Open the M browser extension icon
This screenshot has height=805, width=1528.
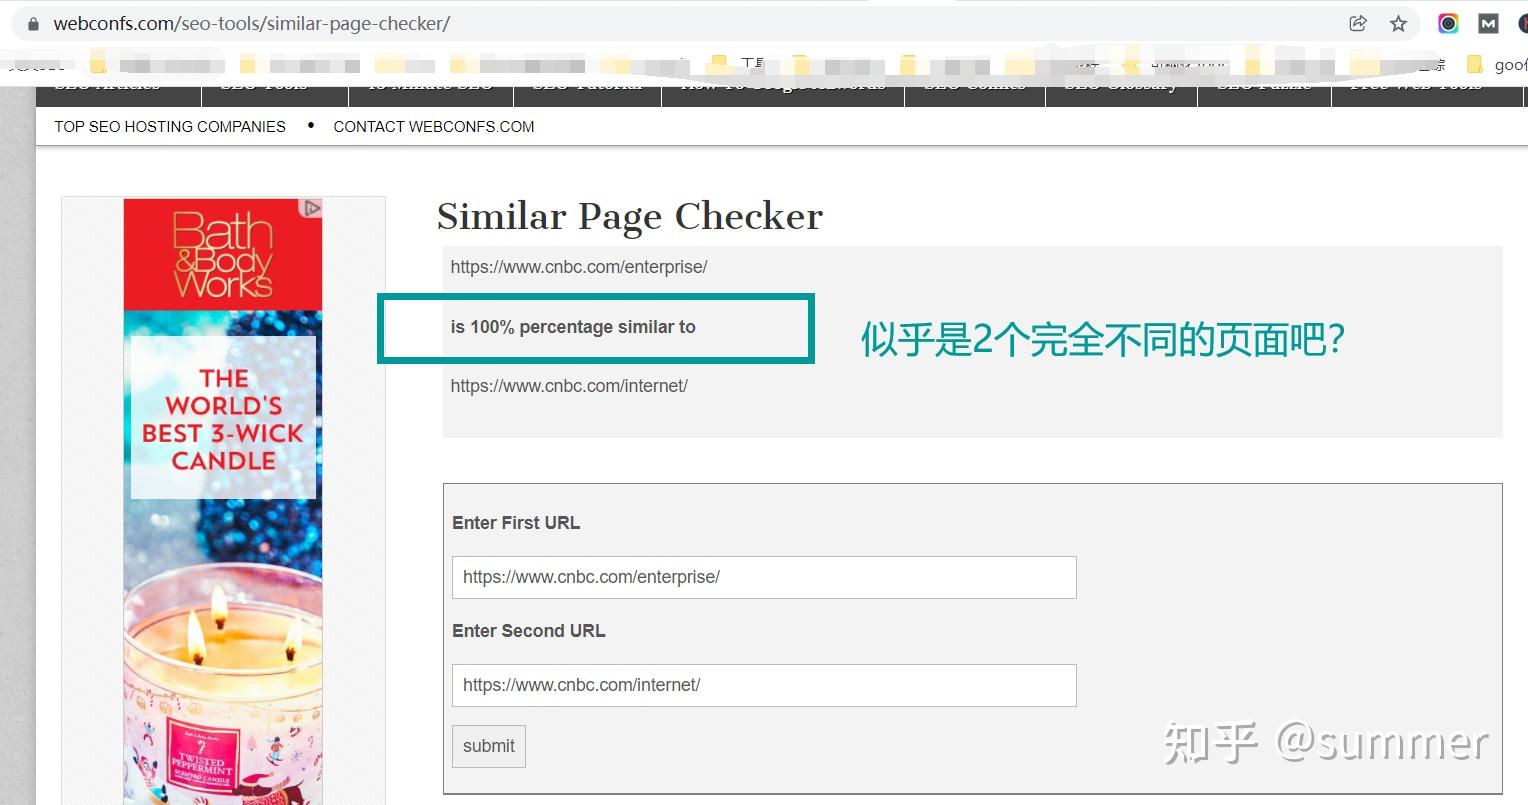(1488, 24)
